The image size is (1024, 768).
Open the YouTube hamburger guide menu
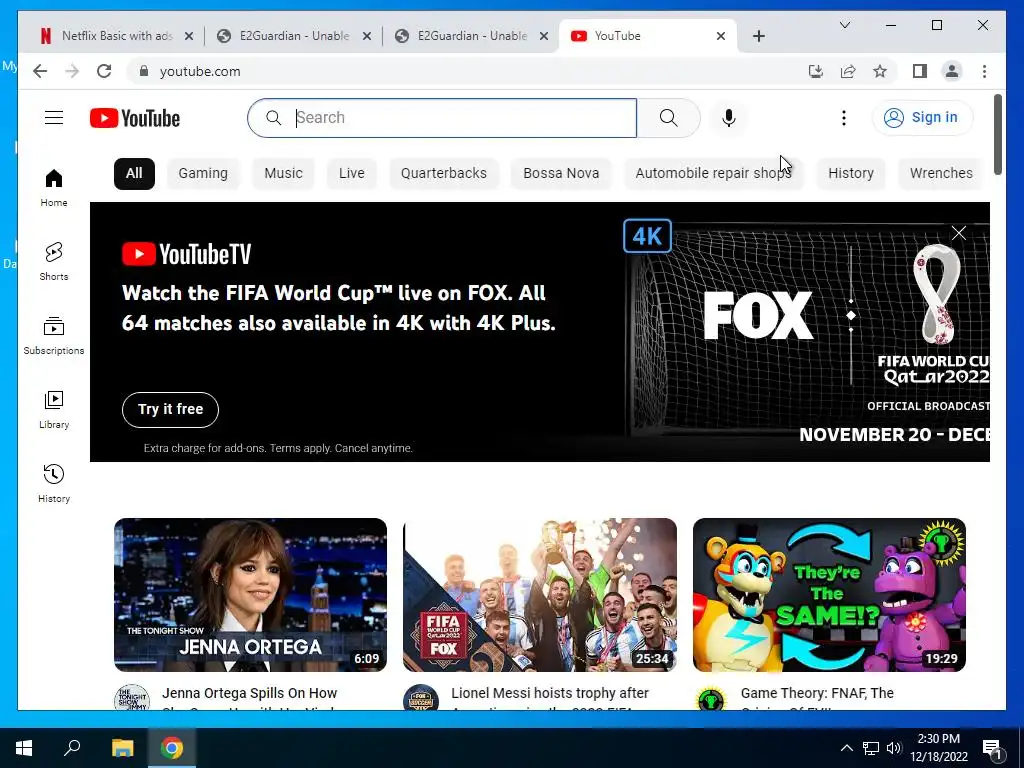tap(54, 118)
